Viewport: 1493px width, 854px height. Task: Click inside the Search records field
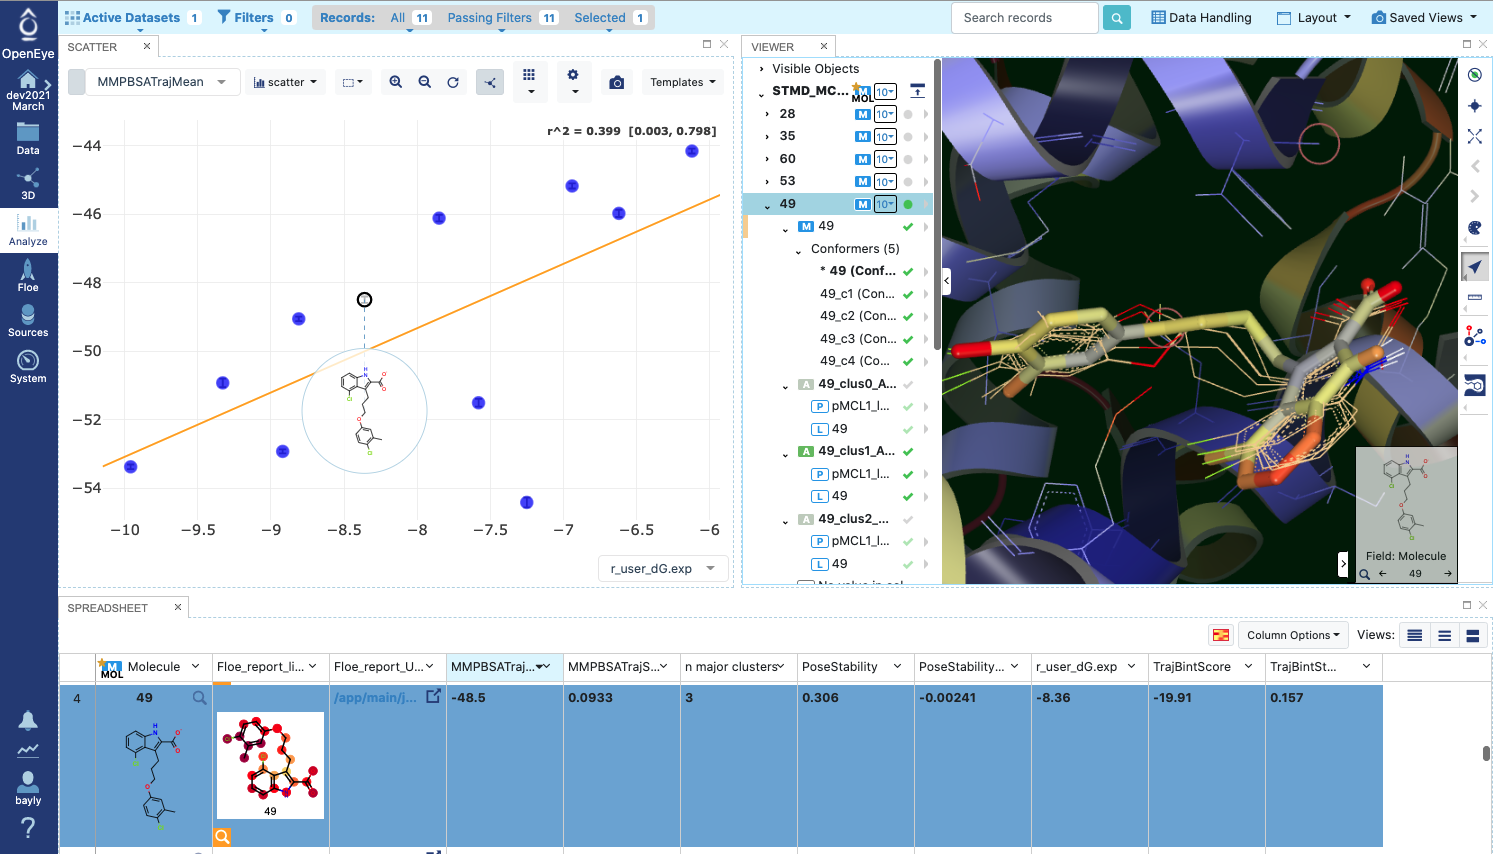coord(1024,18)
